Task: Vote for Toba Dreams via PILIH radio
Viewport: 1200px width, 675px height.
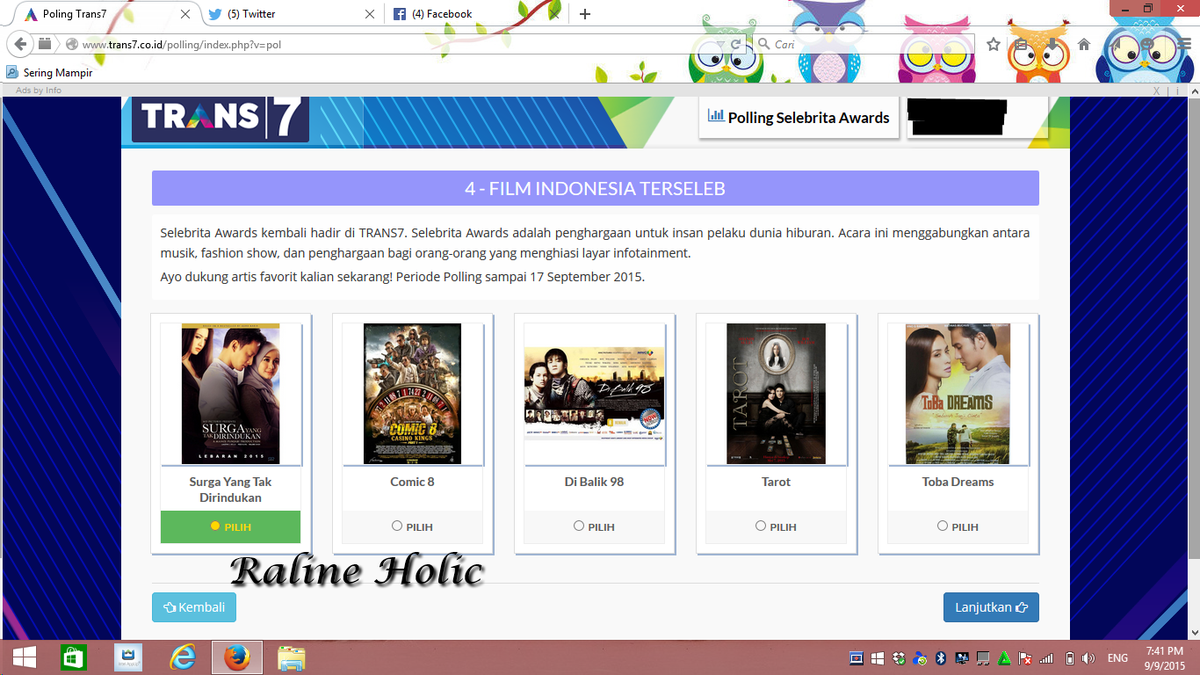Action: click(942, 525)
